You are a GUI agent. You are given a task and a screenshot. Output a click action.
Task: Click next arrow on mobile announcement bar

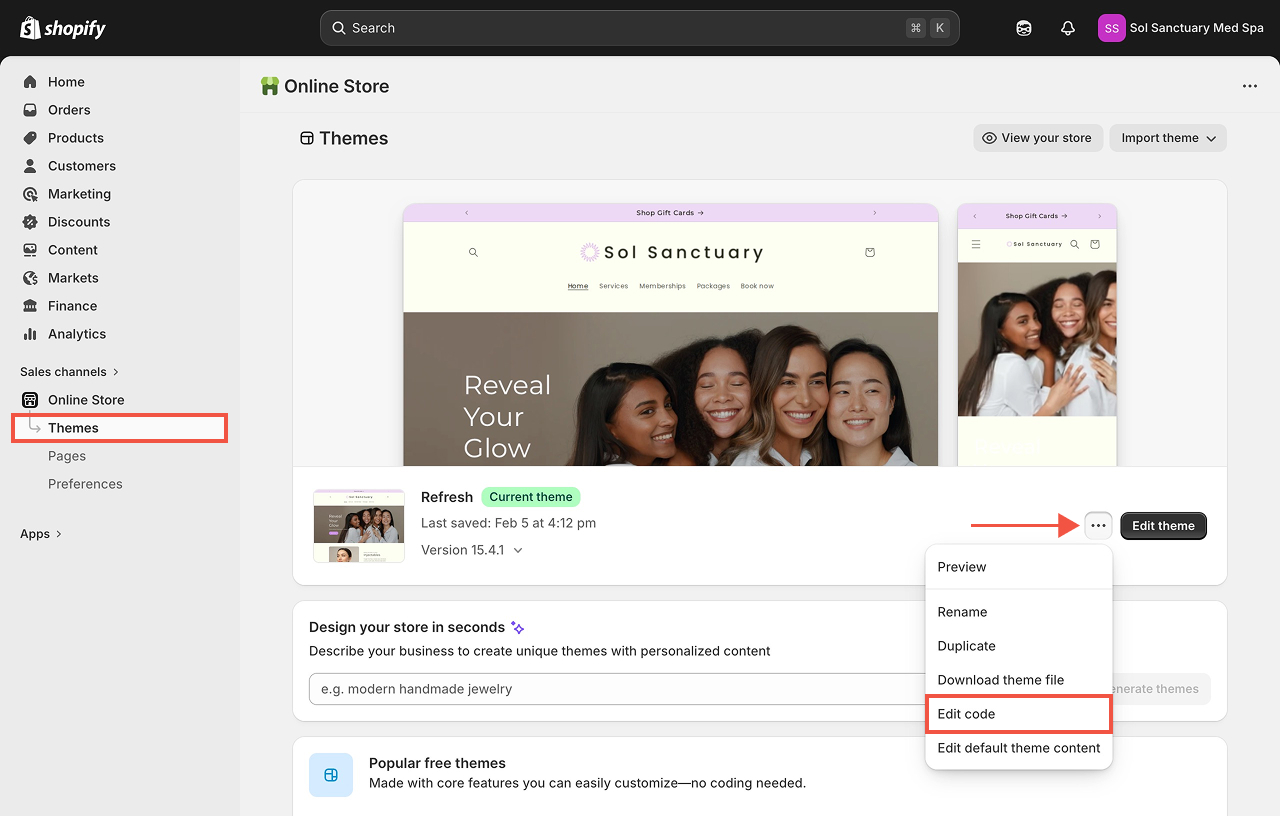(1099, 216)
